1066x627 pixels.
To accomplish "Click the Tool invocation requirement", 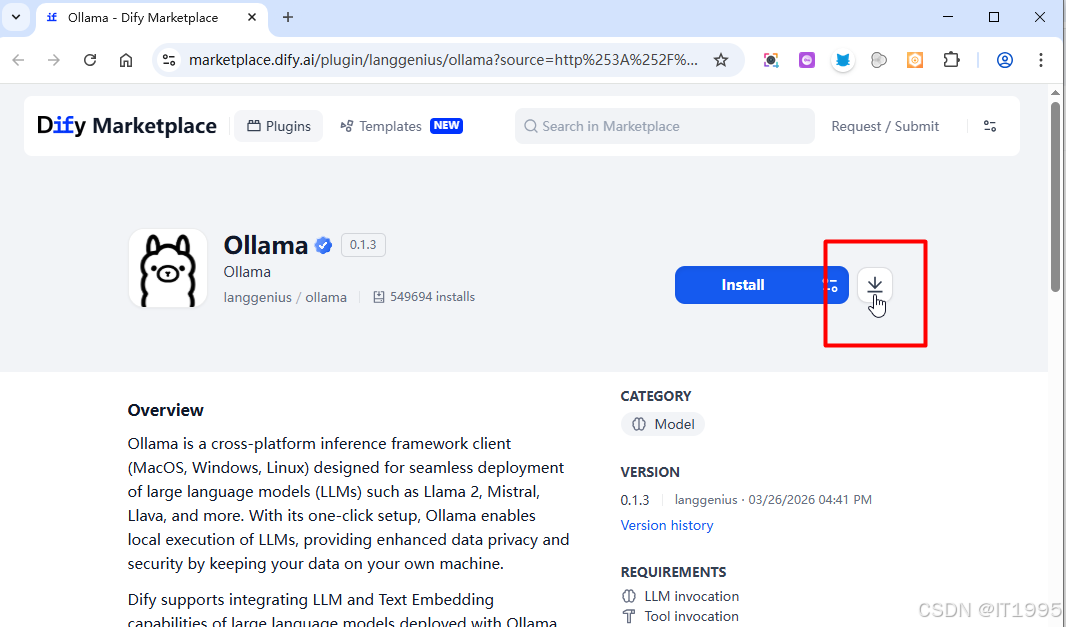I will 681,616.
